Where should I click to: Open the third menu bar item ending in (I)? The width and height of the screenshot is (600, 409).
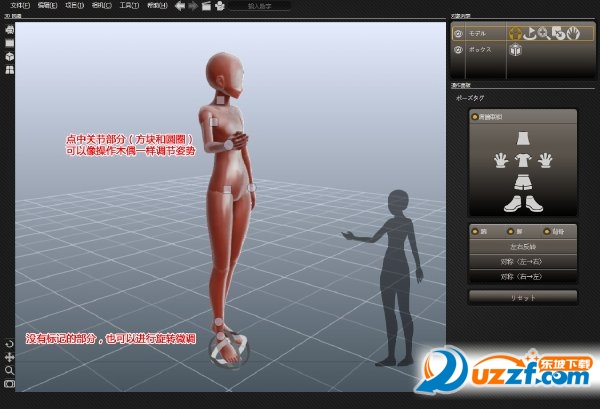tap(75, 5)
